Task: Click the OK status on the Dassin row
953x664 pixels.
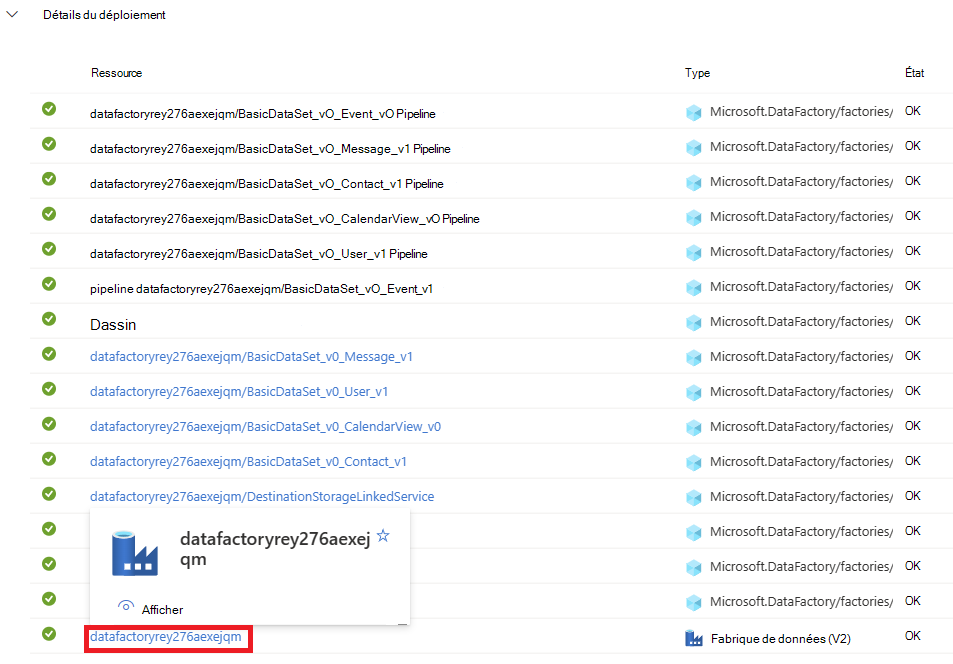Action: 912,321
